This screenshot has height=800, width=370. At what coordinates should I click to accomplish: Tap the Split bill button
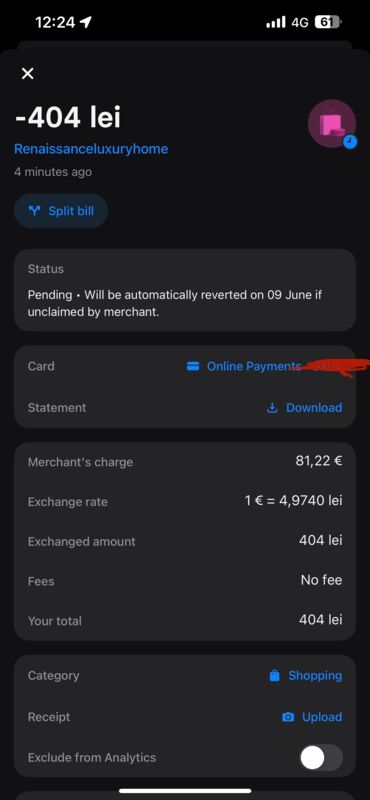pyautogui.click(x=61, y=211)
